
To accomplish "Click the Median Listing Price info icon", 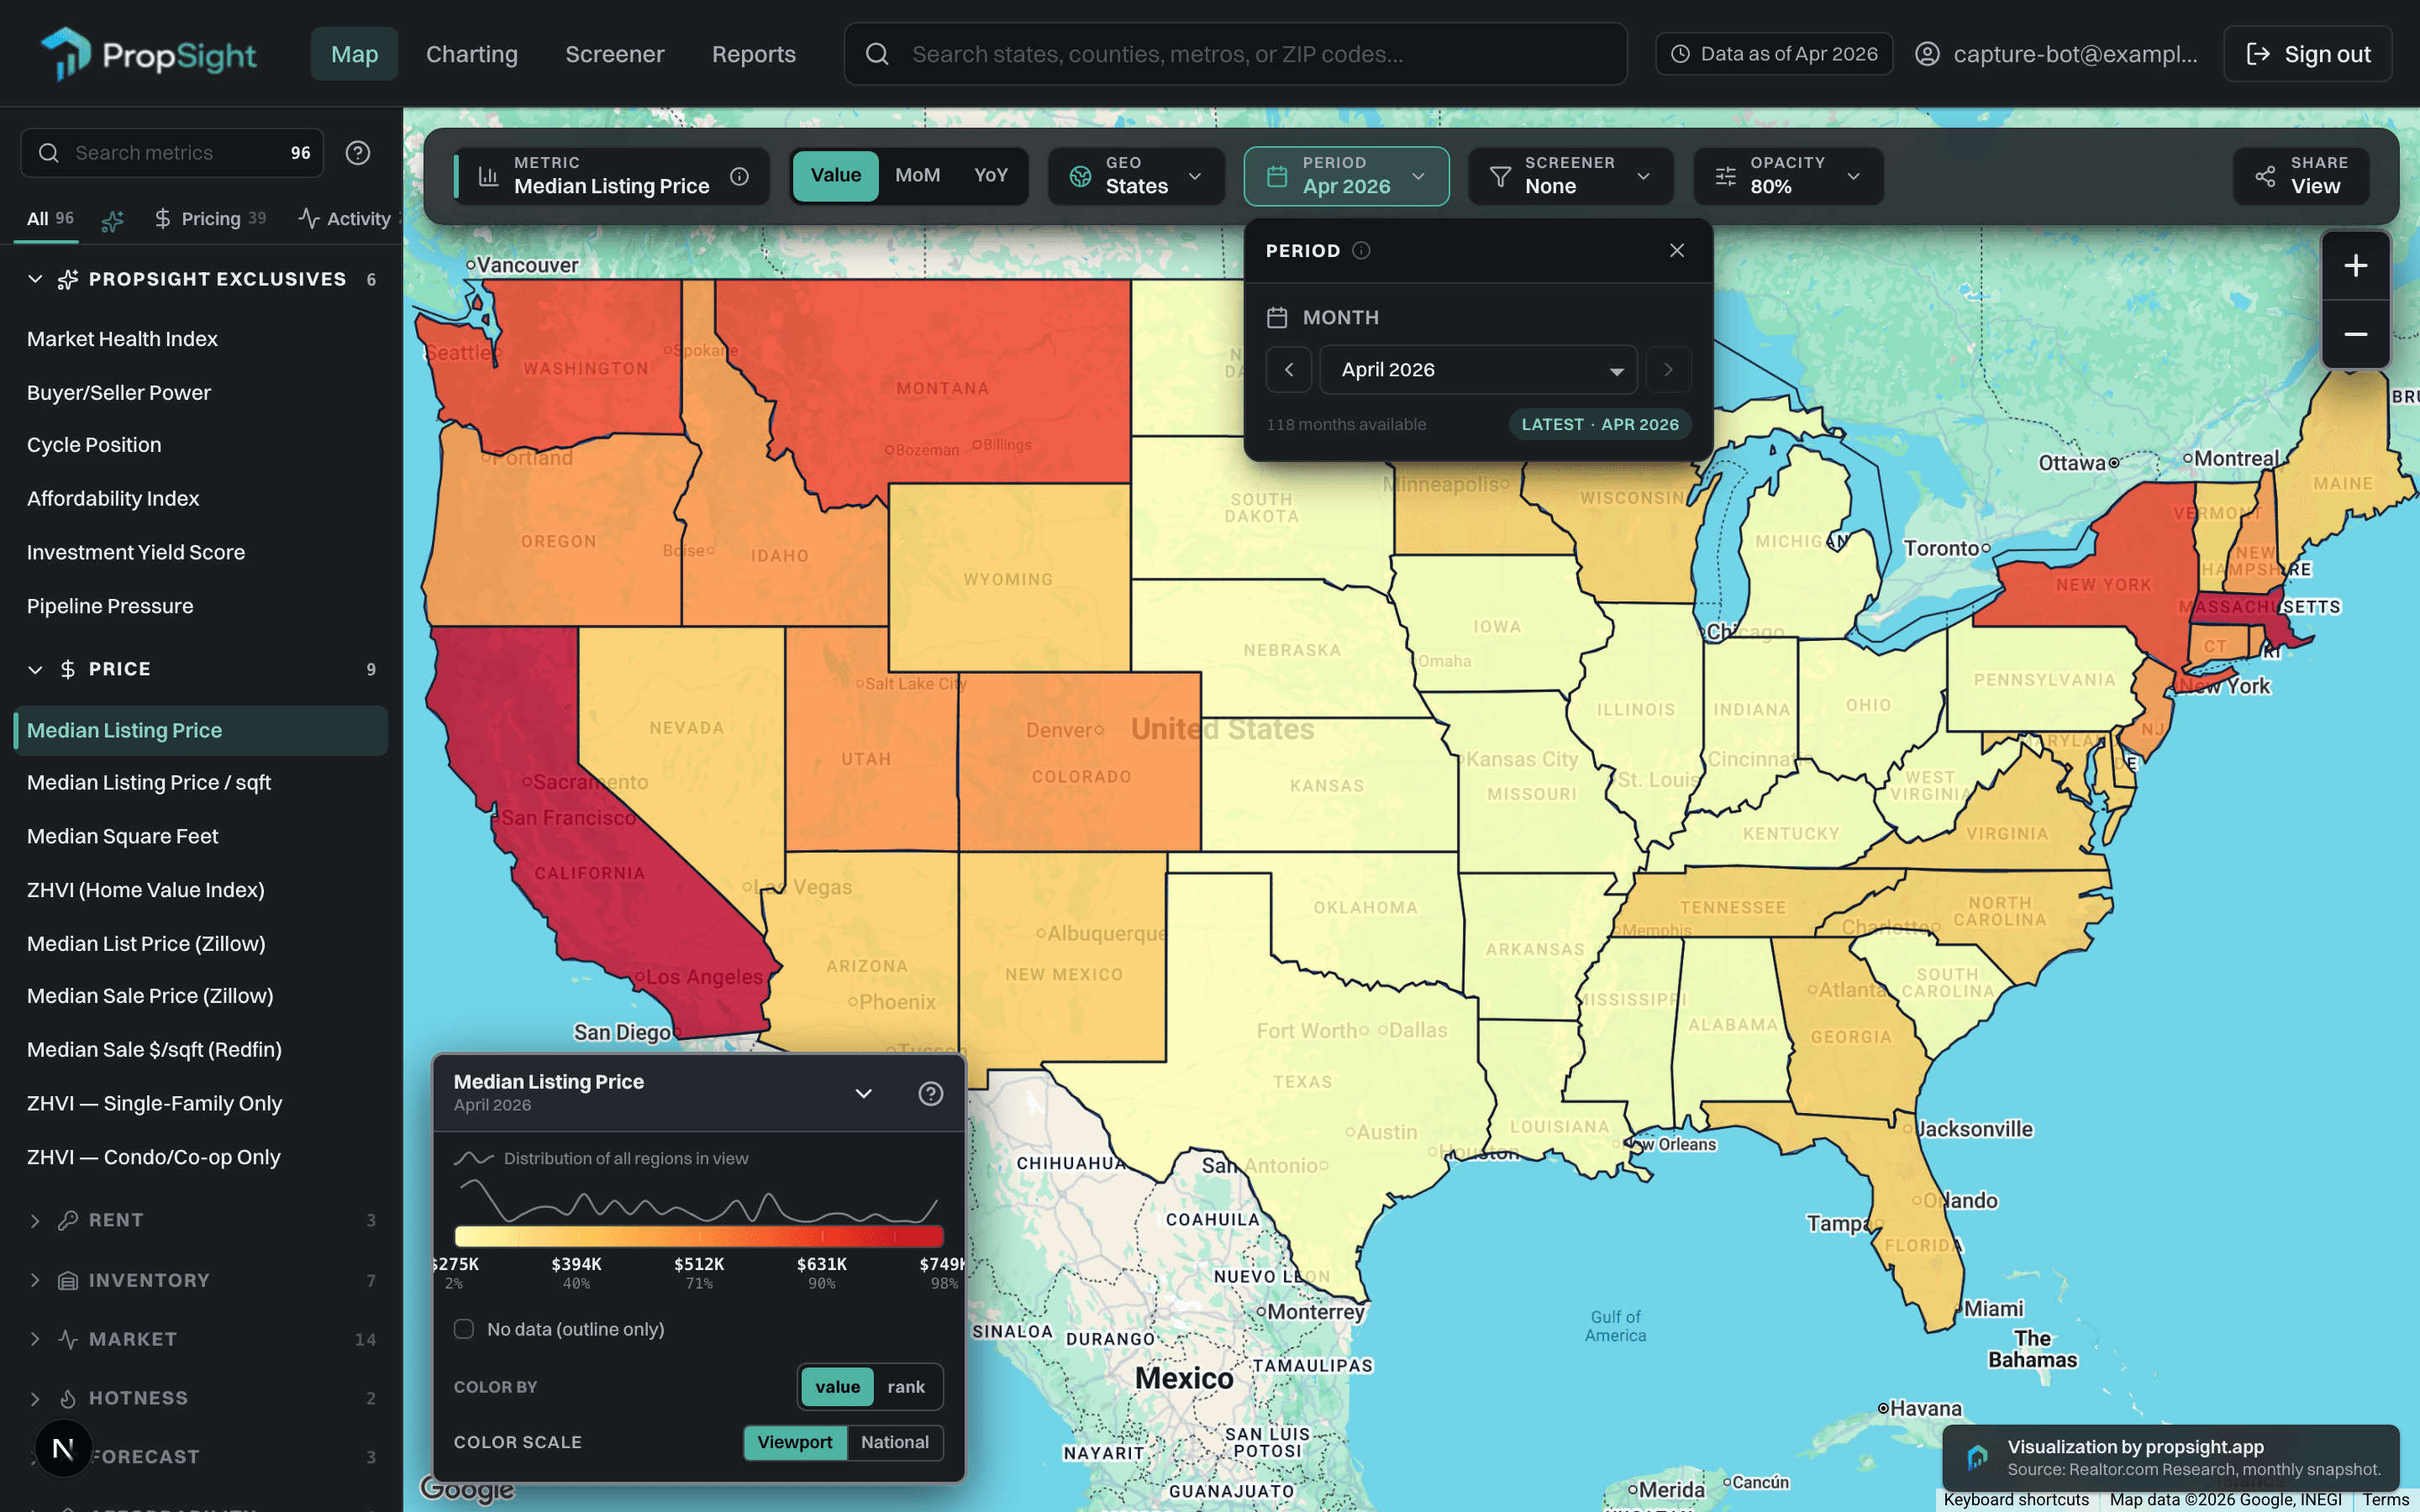I will [739, 177].
